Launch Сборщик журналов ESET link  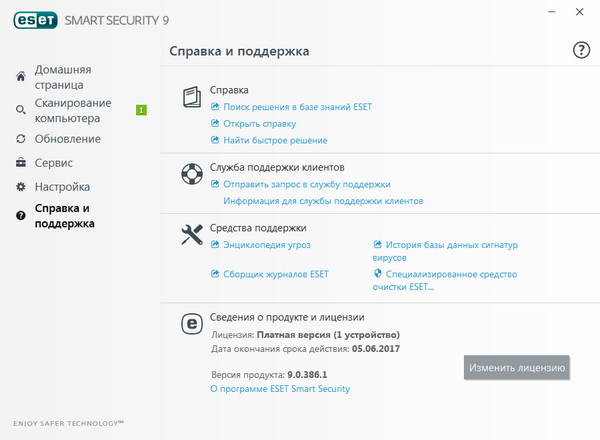coord(275,273)
